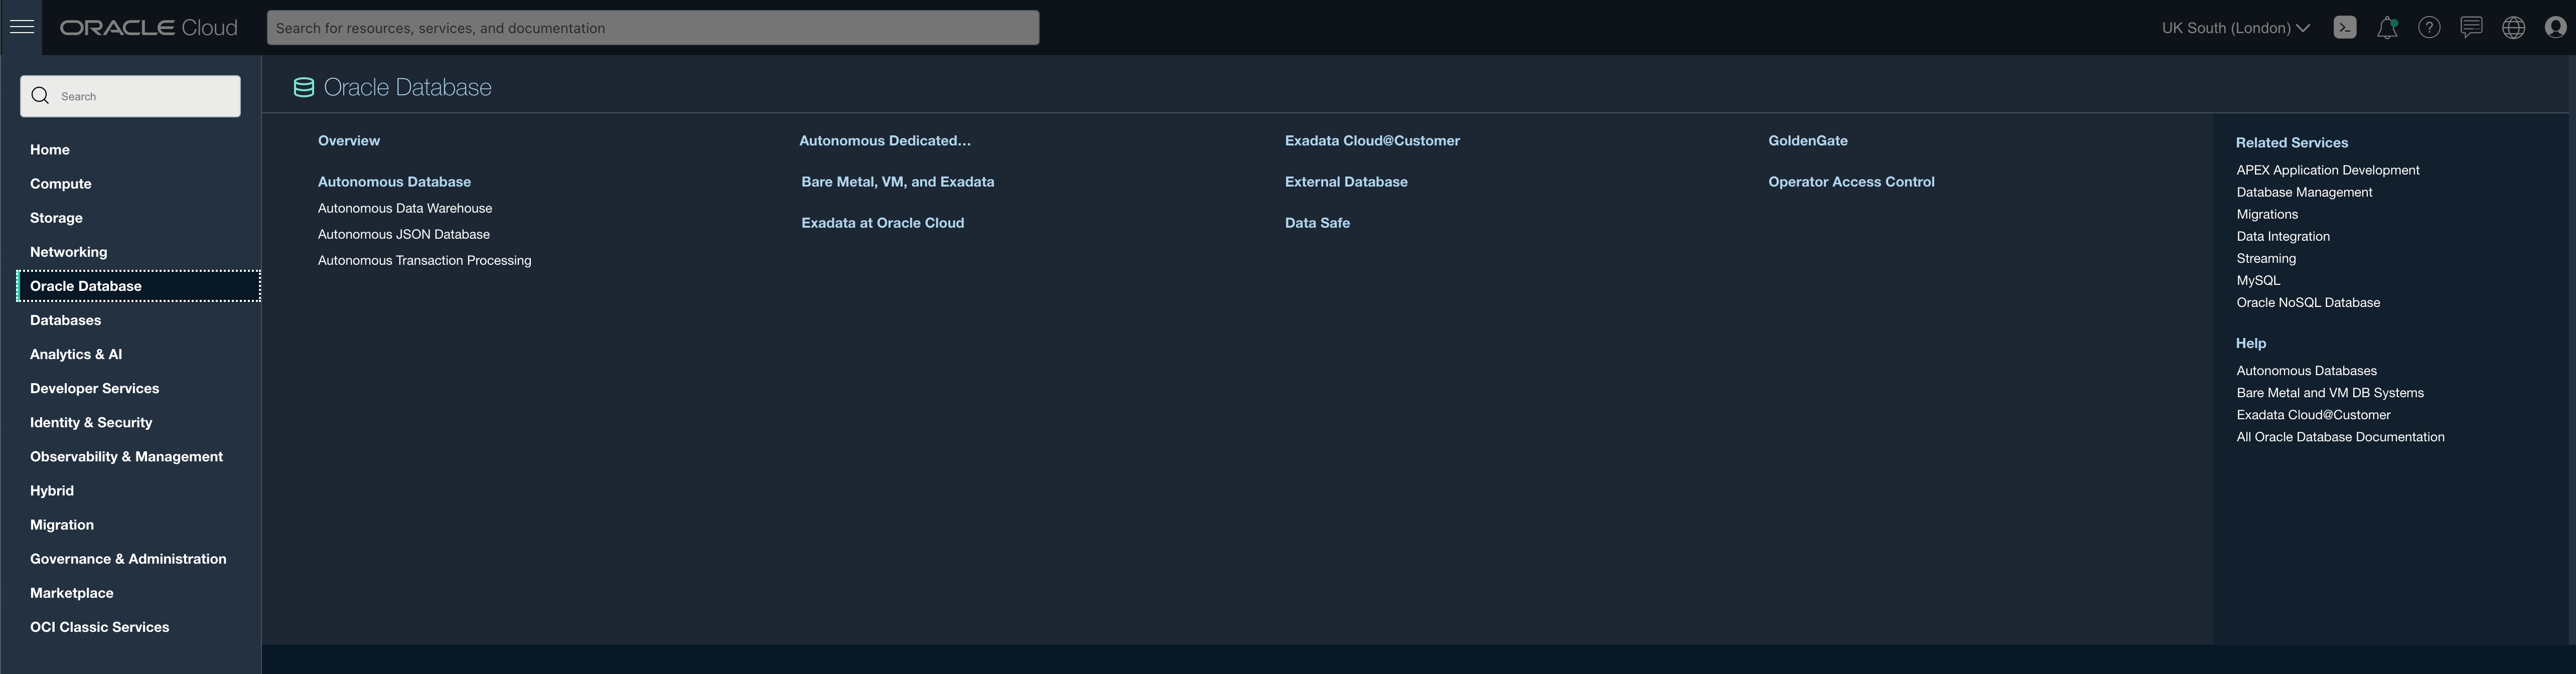
Task: Open Observability & Management menu category
Action: 126,456
